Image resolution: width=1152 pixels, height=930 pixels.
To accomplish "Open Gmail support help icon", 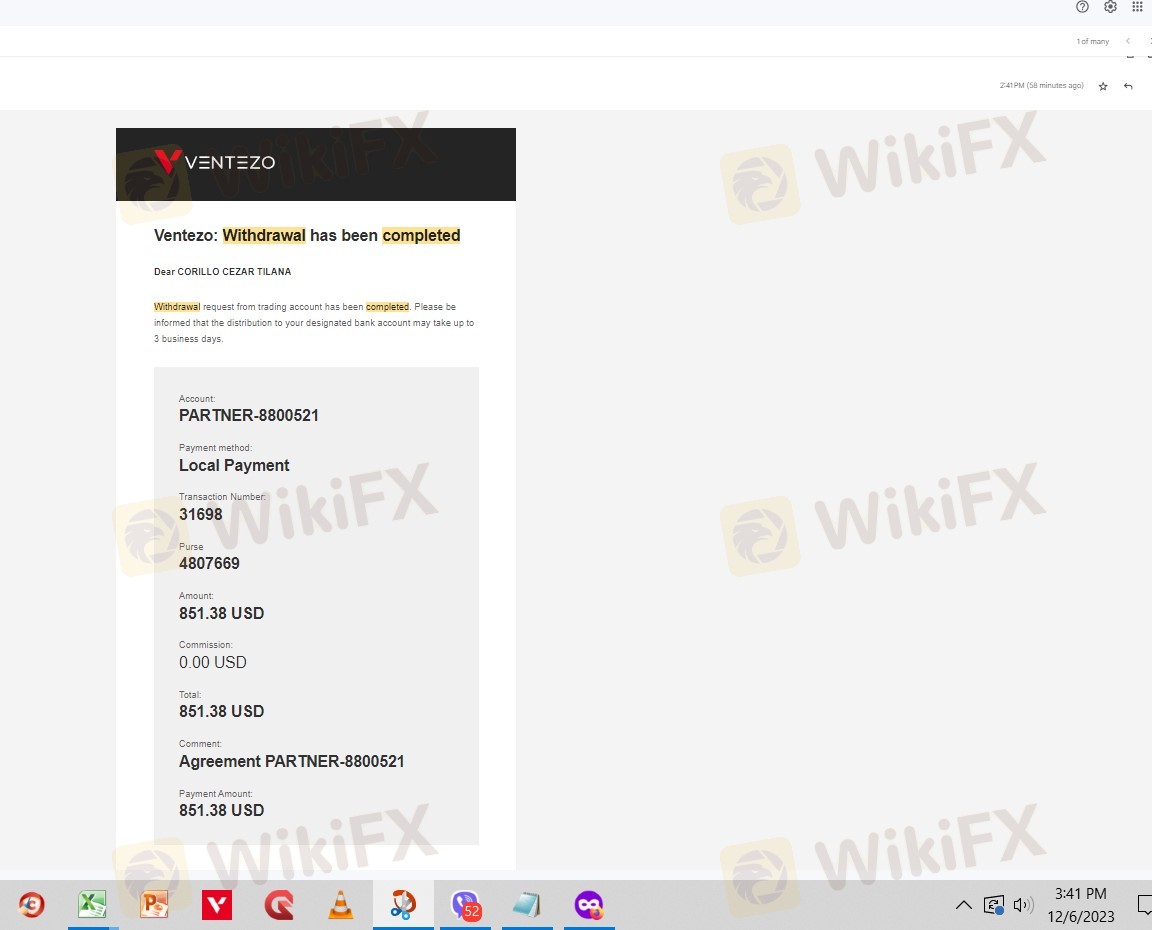I will pyautogui.click(x=1082, y=7).
